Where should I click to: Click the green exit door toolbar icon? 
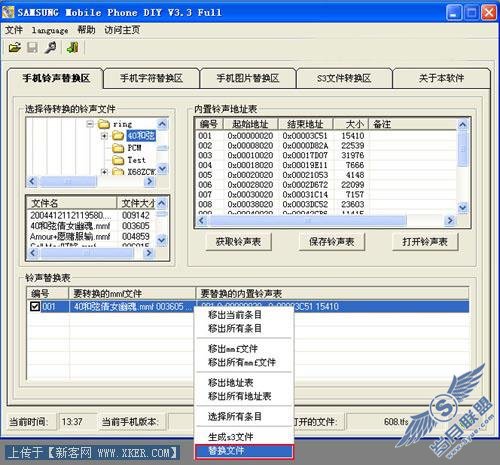(x=72, y=48)
